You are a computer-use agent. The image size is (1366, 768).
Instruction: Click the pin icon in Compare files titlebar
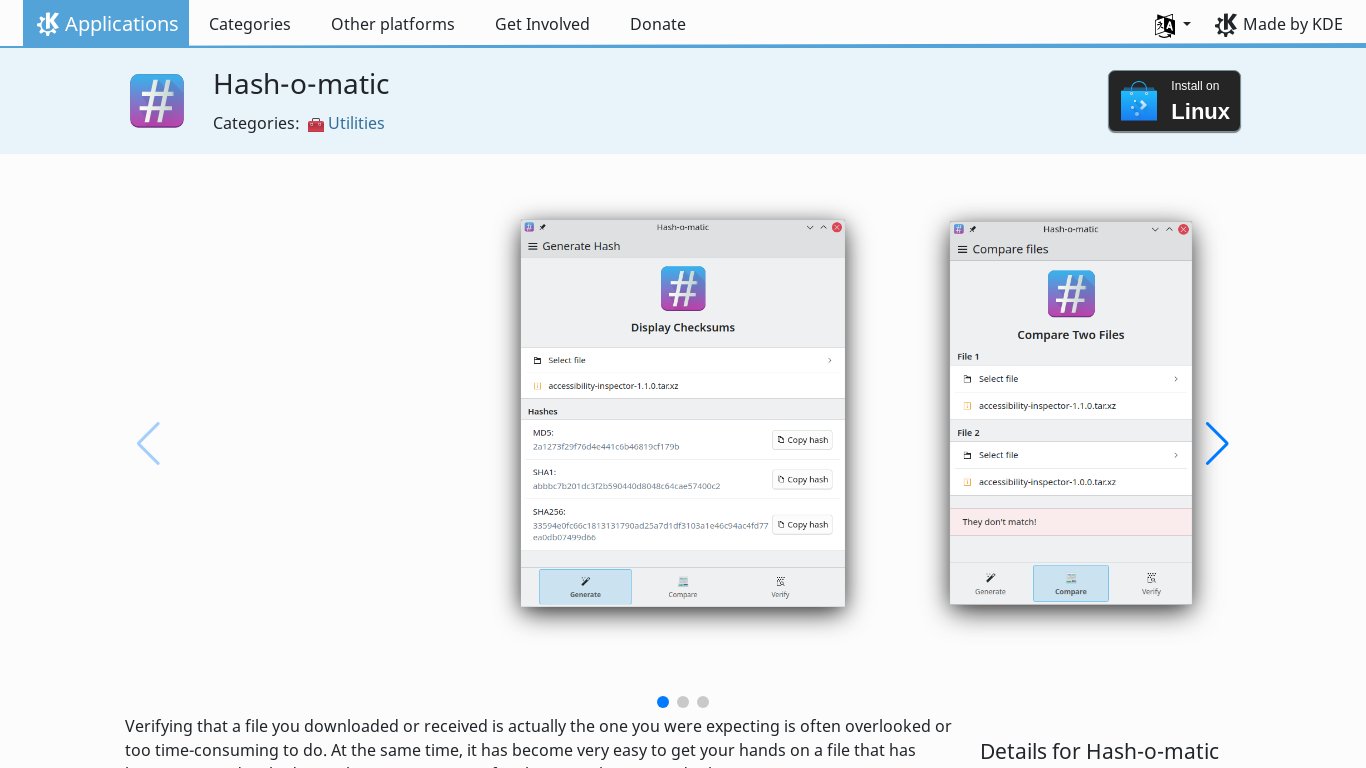[x=973, y=229]
